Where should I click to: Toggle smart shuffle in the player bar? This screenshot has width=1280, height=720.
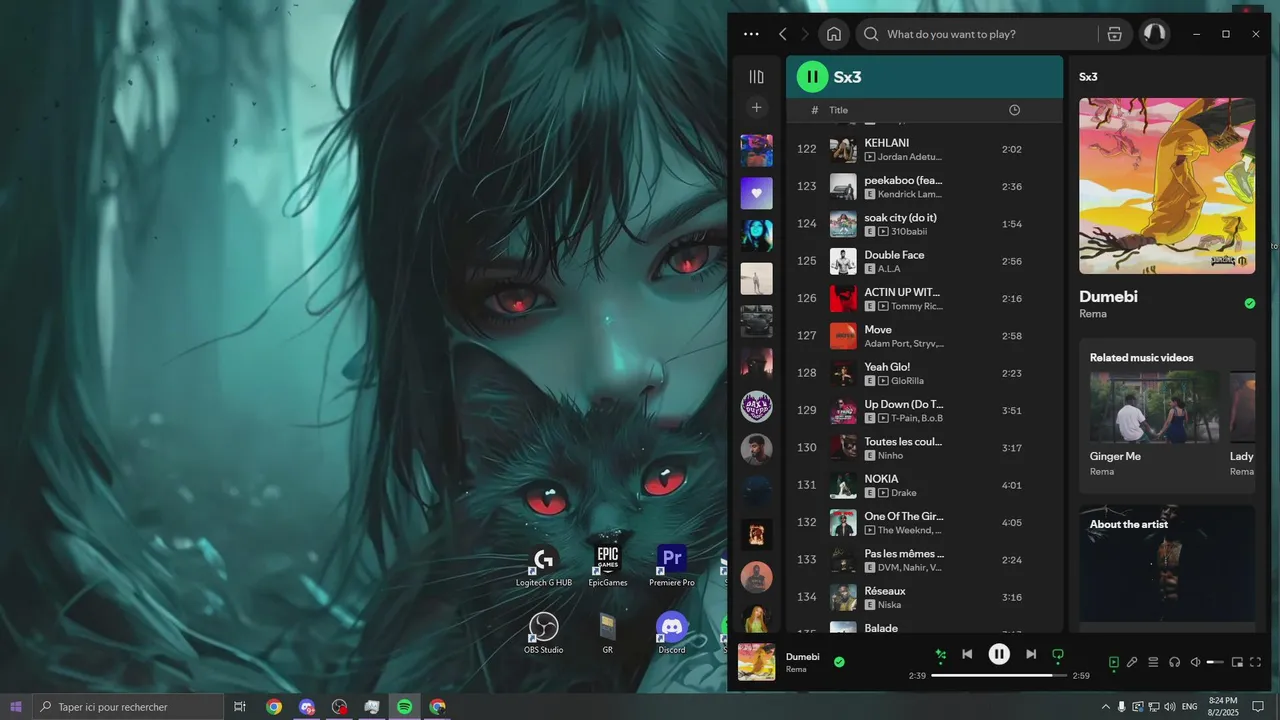(x=940, y=655)
